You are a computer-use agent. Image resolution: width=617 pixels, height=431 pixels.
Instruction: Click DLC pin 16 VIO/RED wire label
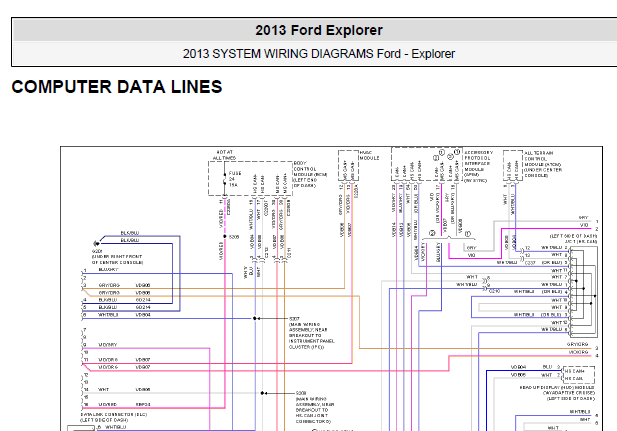tap(124, 405)
